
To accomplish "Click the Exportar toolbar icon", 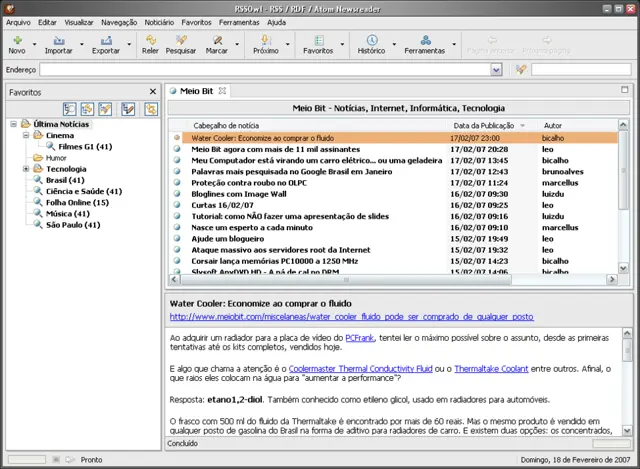I will pos(106,40).
